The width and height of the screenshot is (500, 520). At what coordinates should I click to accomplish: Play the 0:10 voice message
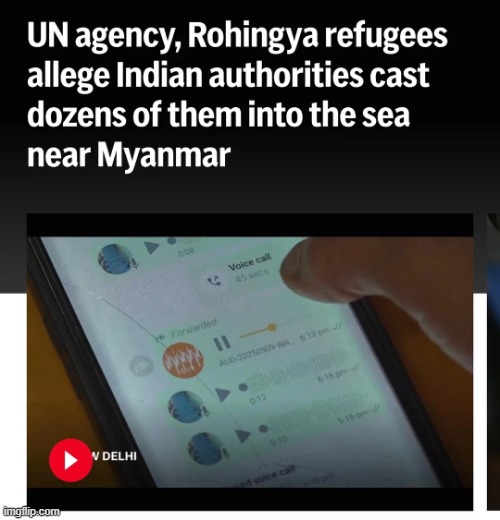coord(243,436)
